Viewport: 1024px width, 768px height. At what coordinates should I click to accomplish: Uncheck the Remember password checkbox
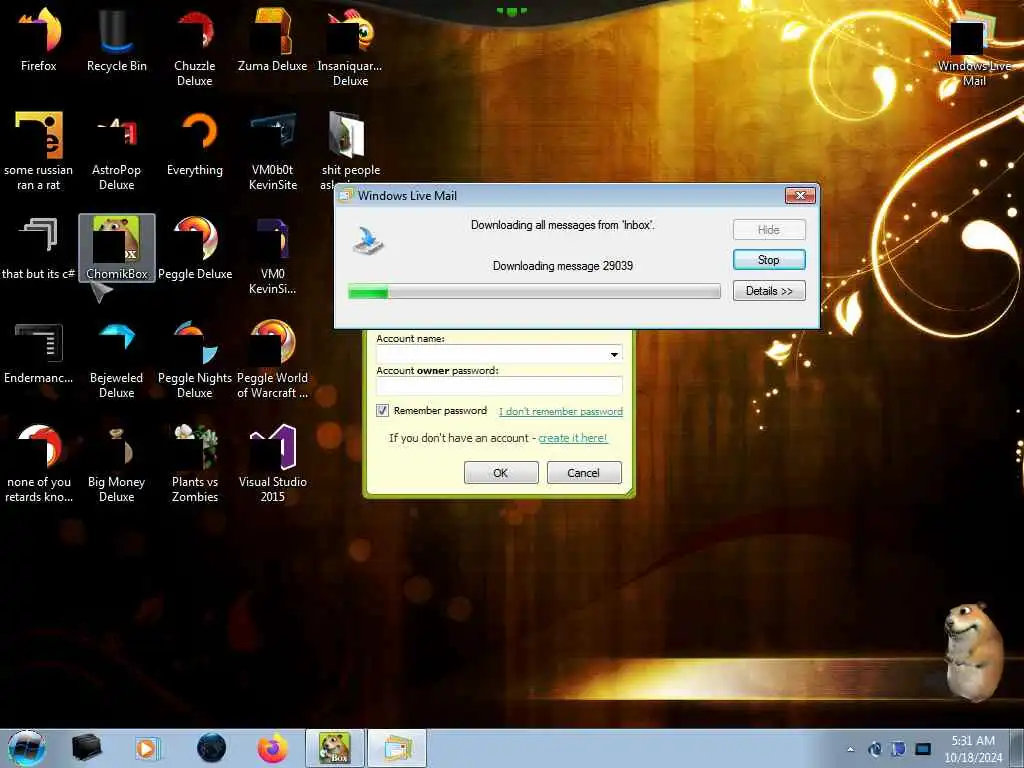click(x=382, y=410)
